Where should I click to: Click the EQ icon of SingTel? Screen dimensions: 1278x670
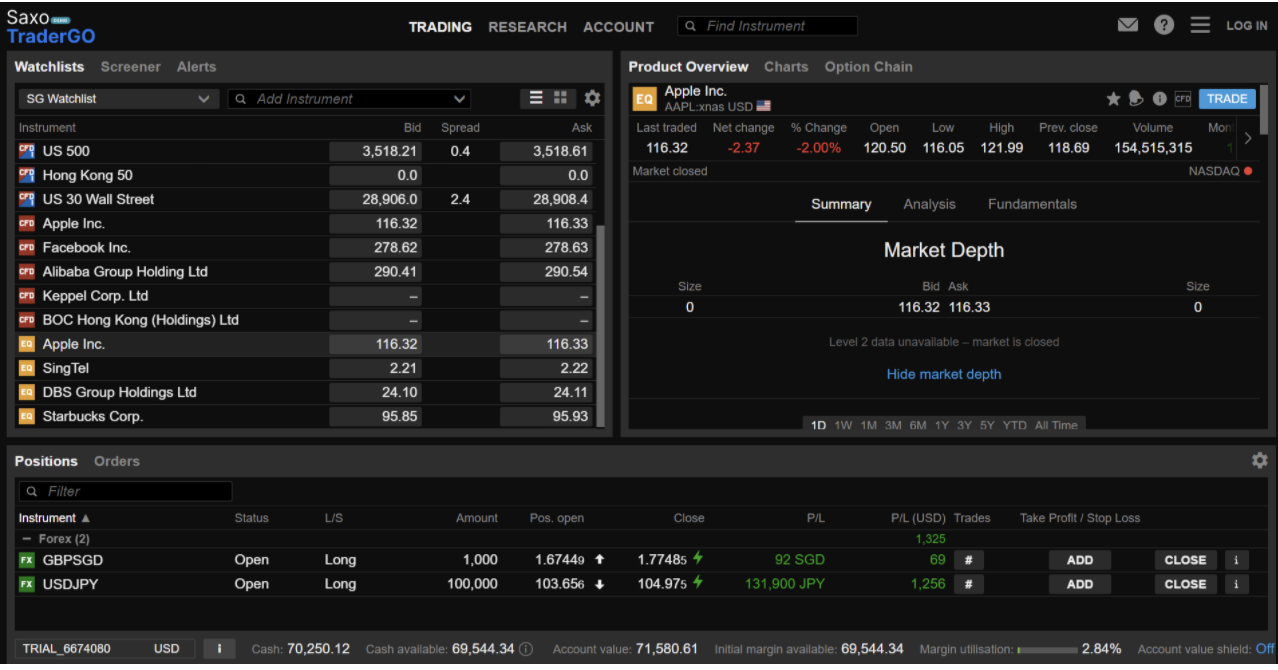coord(27,368)
